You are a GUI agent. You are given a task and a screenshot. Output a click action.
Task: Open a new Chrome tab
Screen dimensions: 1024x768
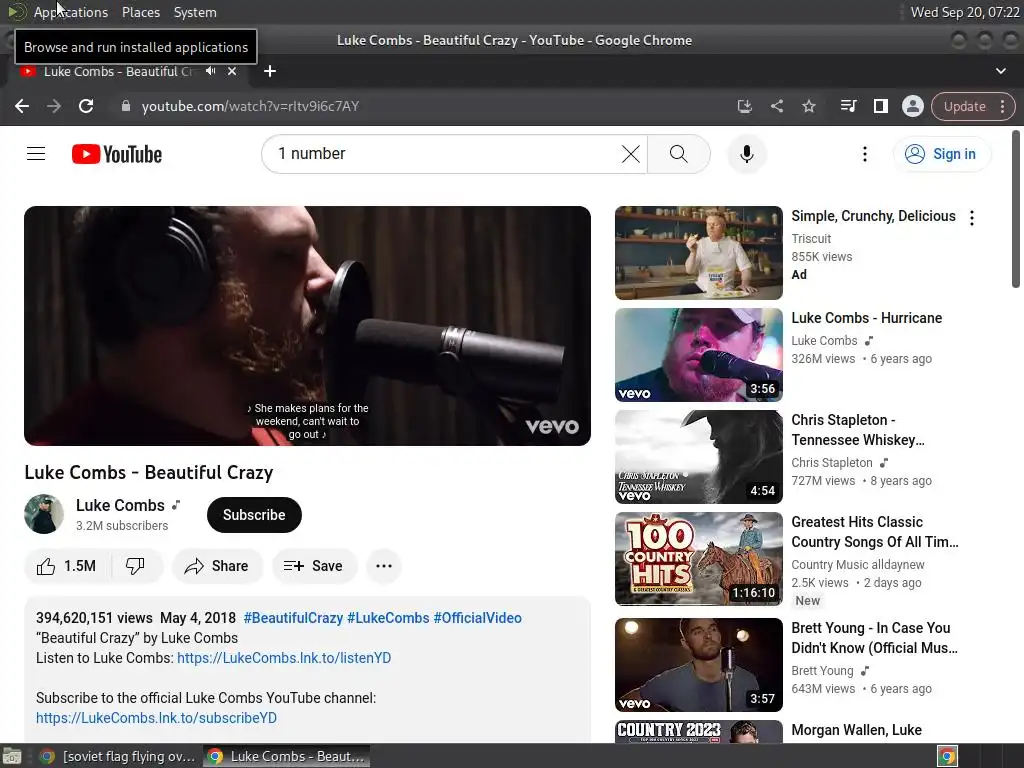coord(270,71)
